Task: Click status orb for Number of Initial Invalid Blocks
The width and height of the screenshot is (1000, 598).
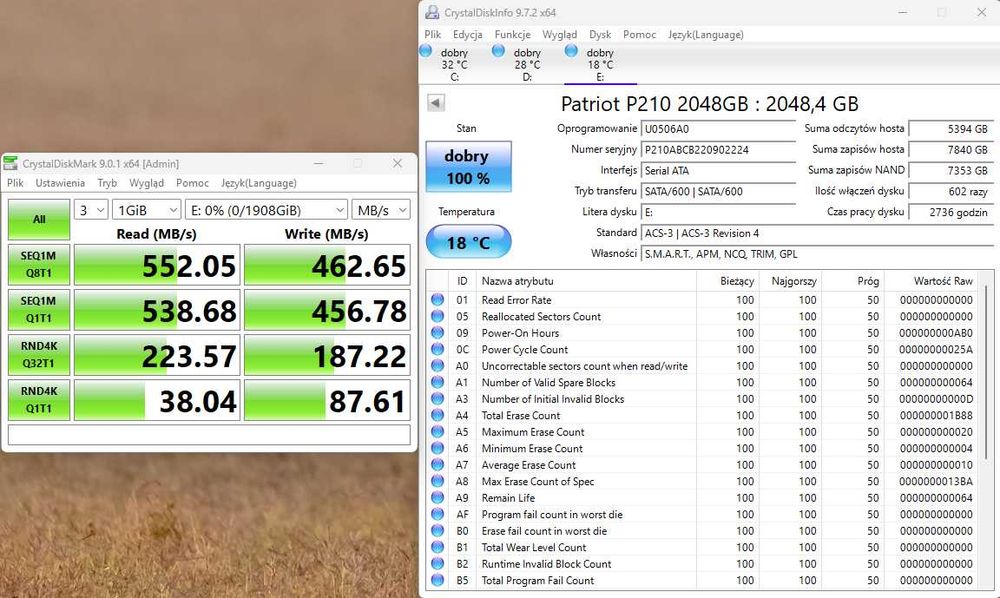Action: pyautogui.click(x=438, y=399)
